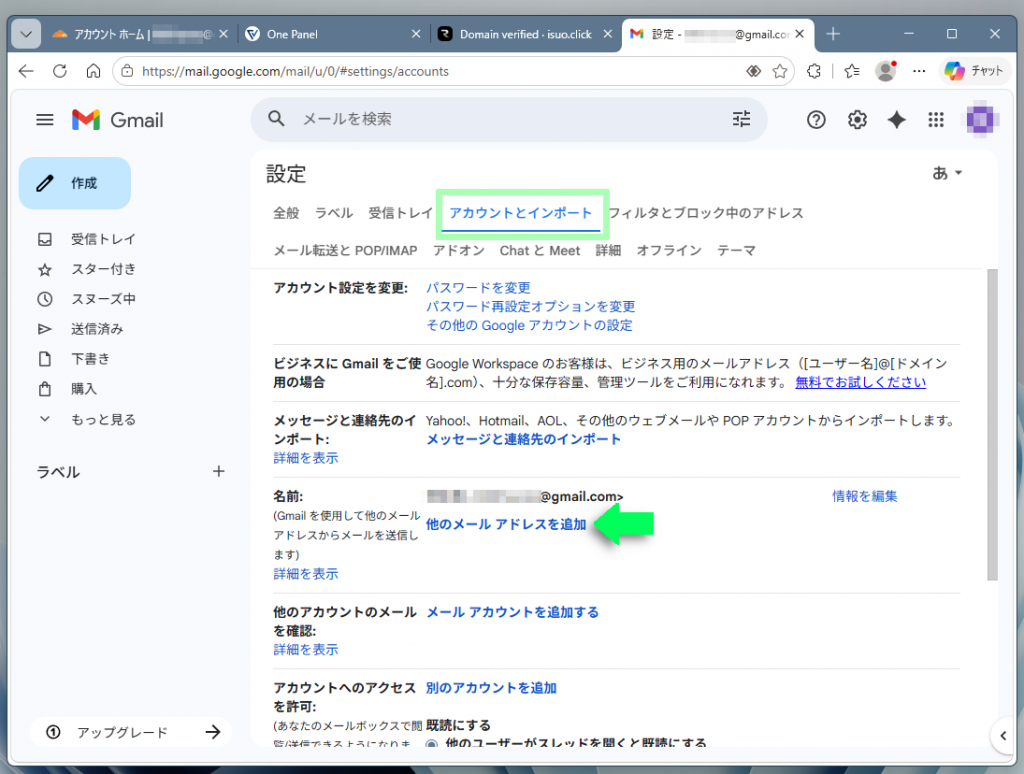Viewport: 1024px width, 774px height.
Task: Click the アップグレード upgrade button
Action: [130, 732]
